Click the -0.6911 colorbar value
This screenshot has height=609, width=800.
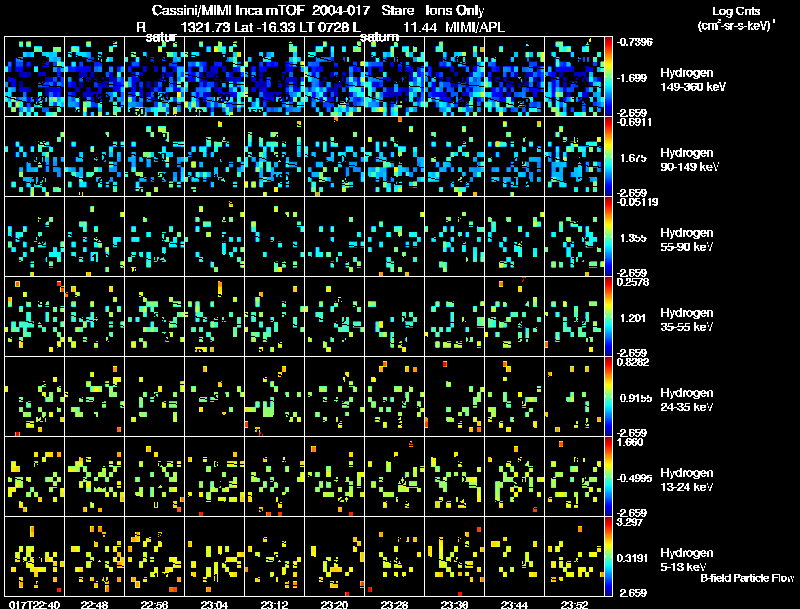pos(634,122)
